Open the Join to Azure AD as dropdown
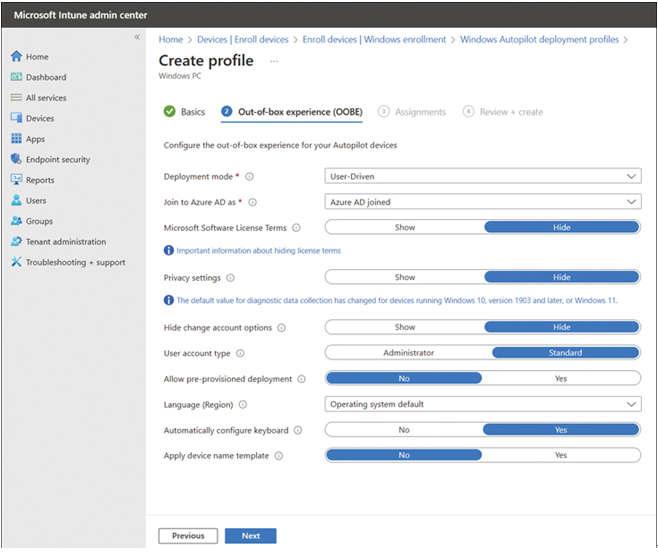This screenshot has height=552, width=658. [483, 202]
